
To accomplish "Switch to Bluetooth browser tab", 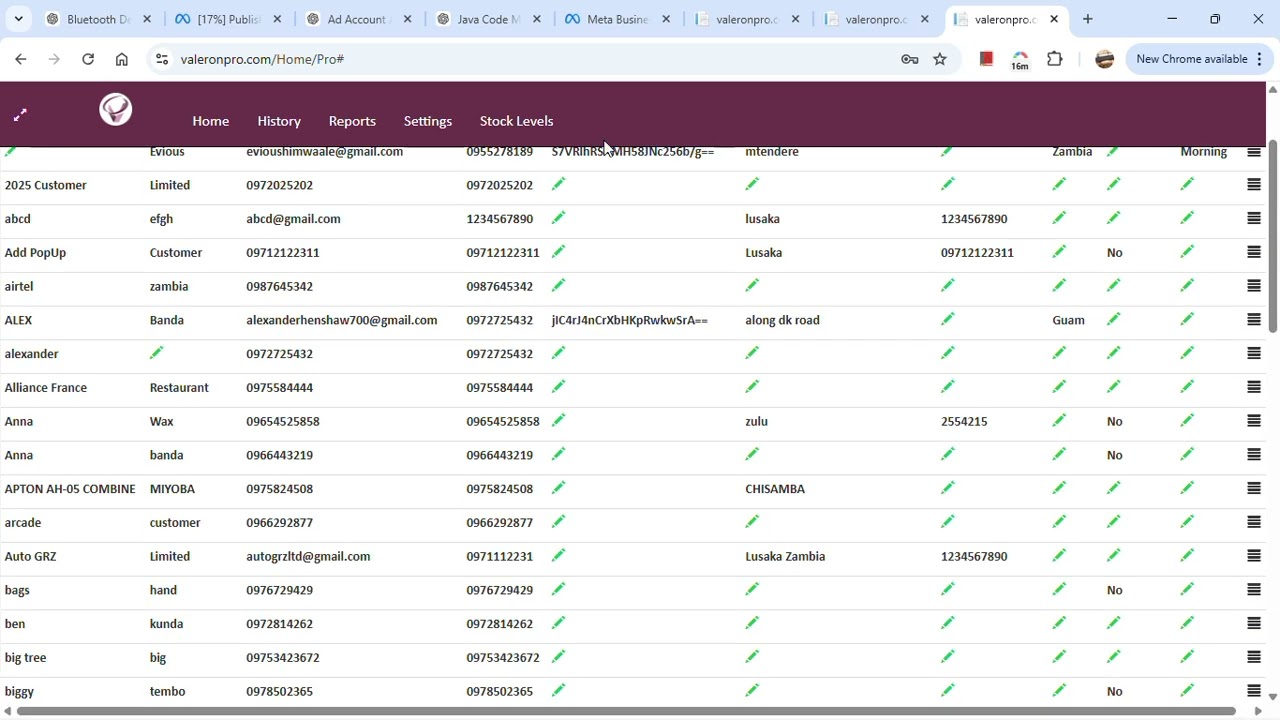I will point(98,19).
